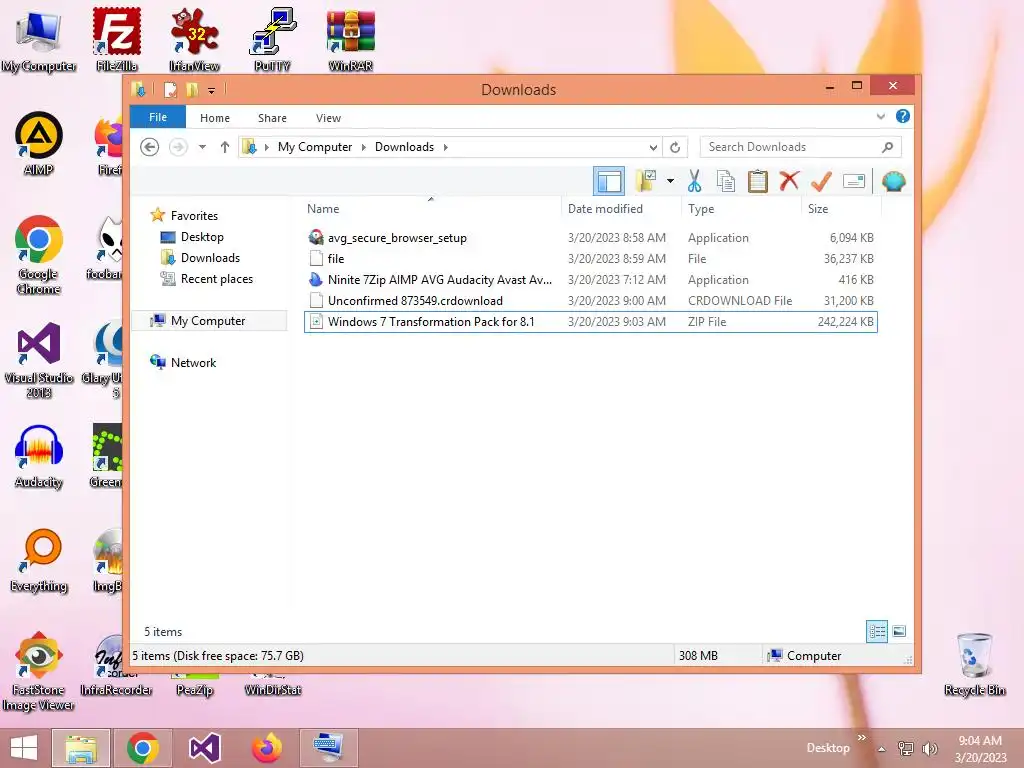Click the Search Downloads field

tap(800, 147)
